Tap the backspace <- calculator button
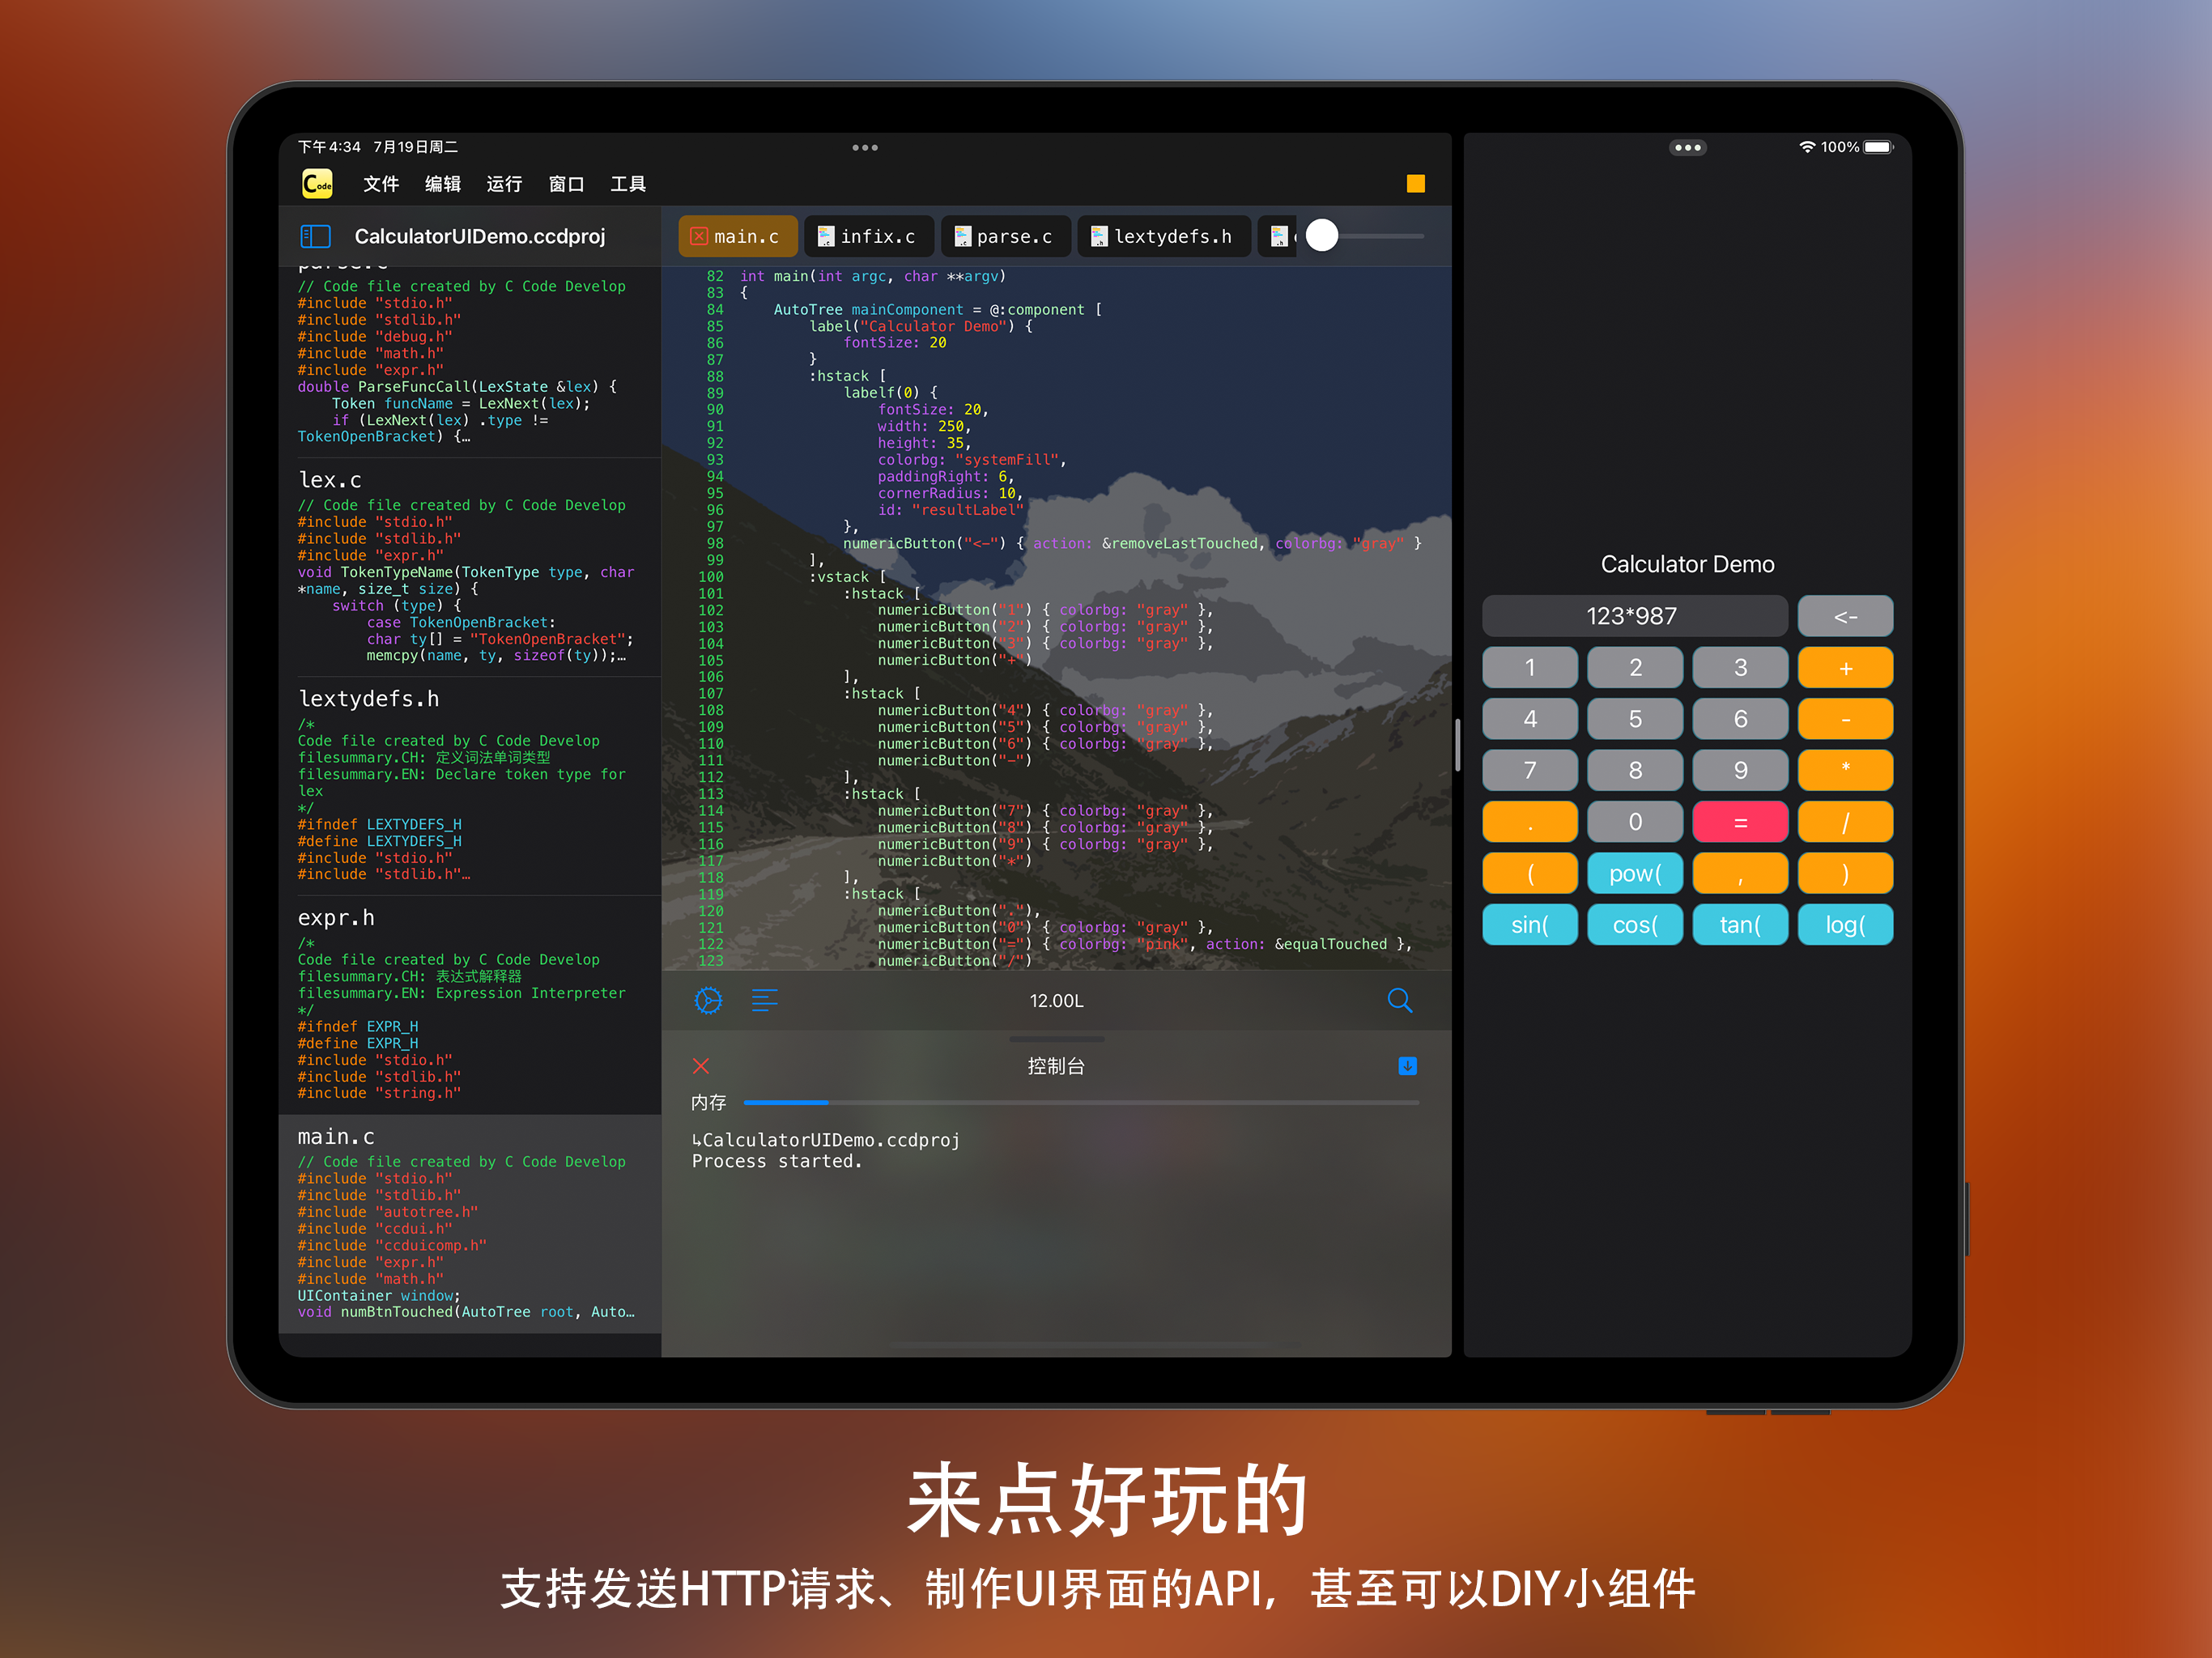Screen dimensions: 2212x1658 coord(1845,616)
